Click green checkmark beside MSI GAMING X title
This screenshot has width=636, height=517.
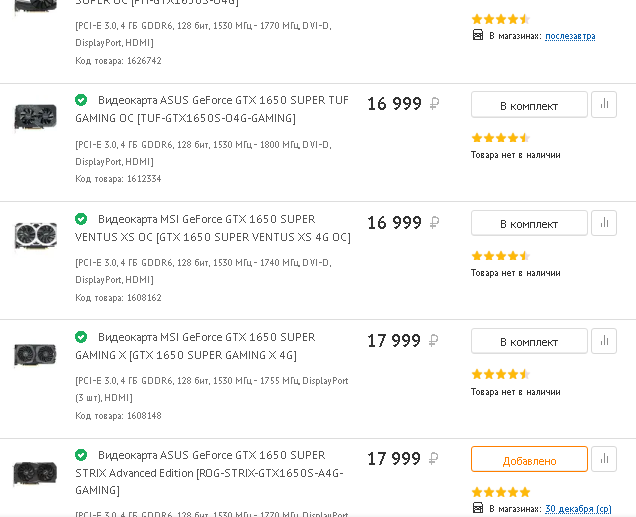pyautogui.click(x=81, y=337)
